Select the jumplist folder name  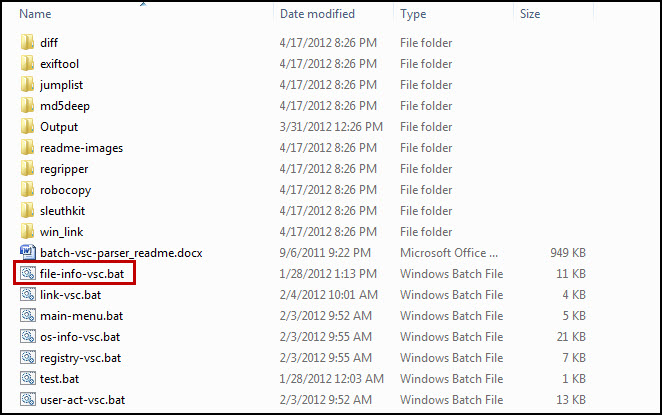pos(60,85)
